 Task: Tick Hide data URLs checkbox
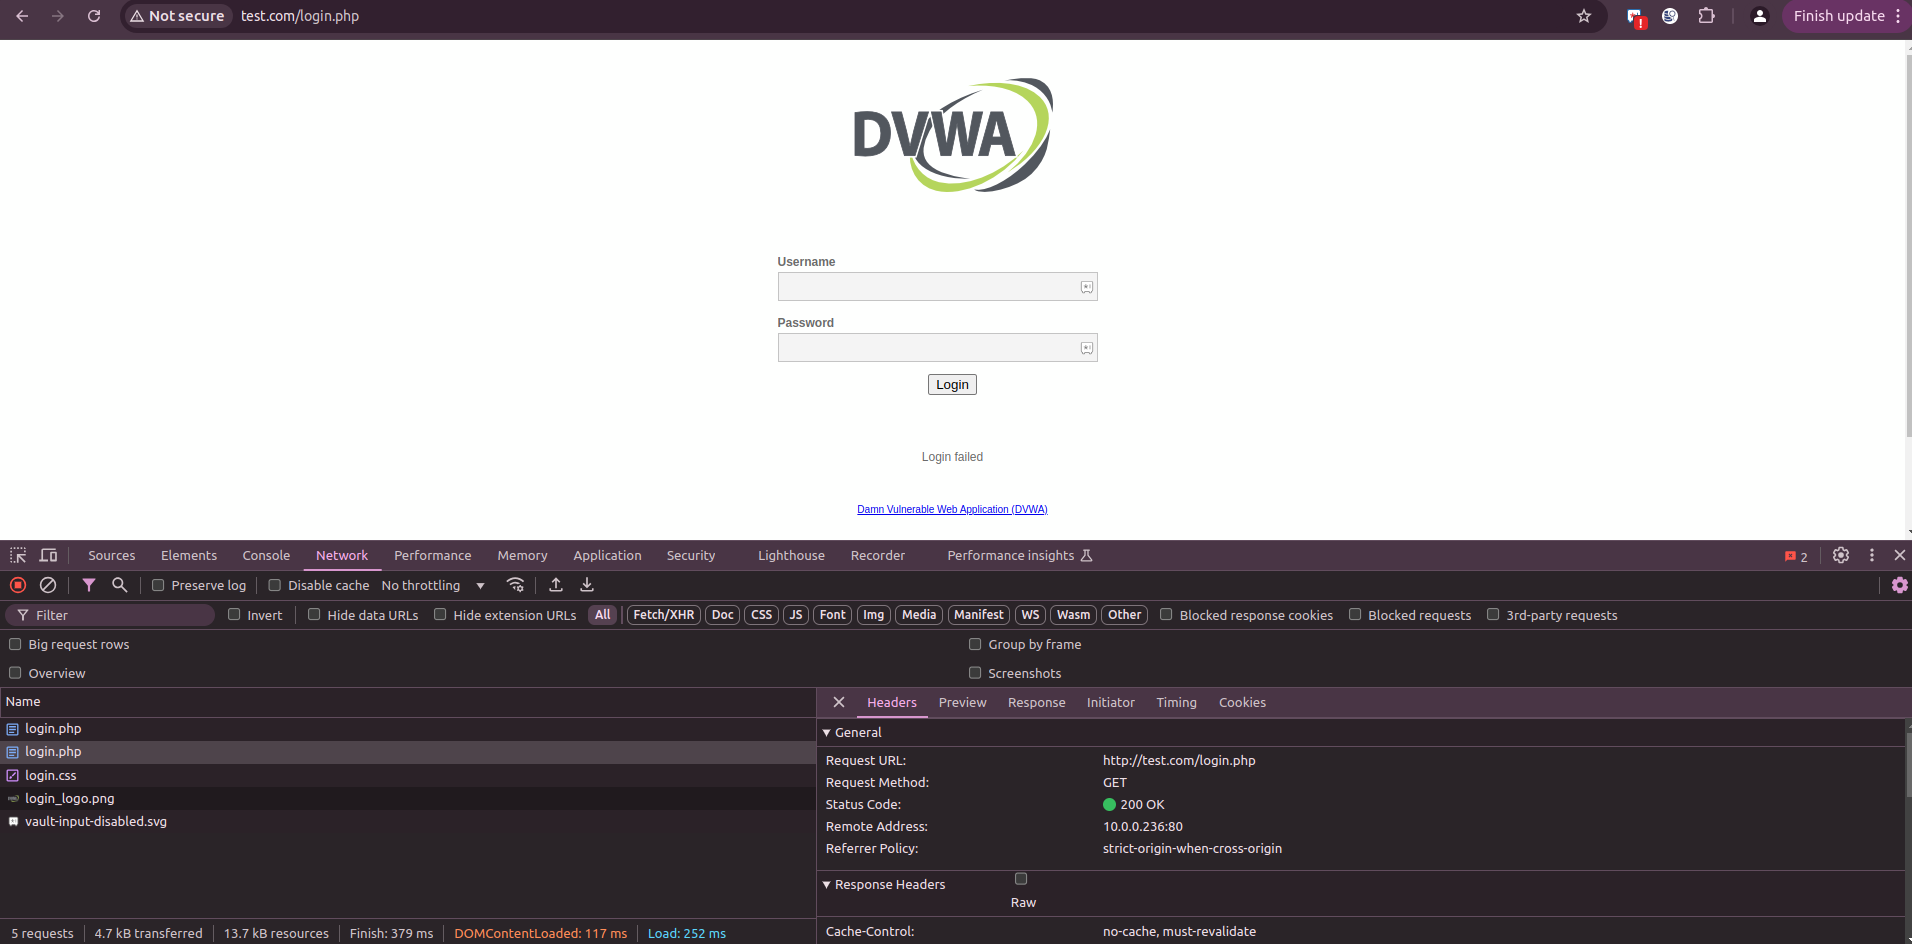(x=314, y=614)
